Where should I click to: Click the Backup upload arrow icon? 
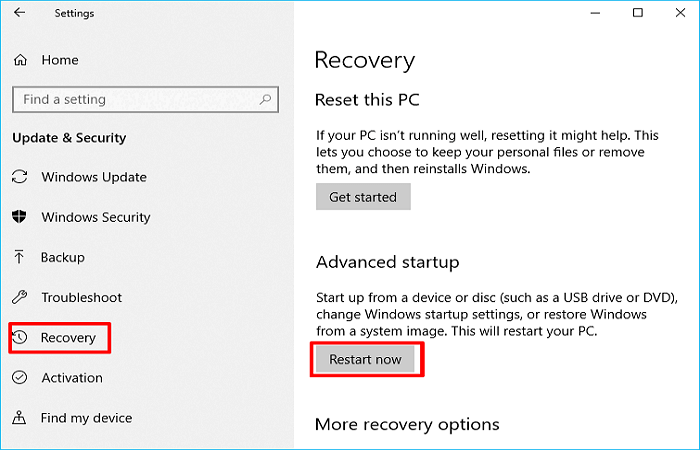20,257
